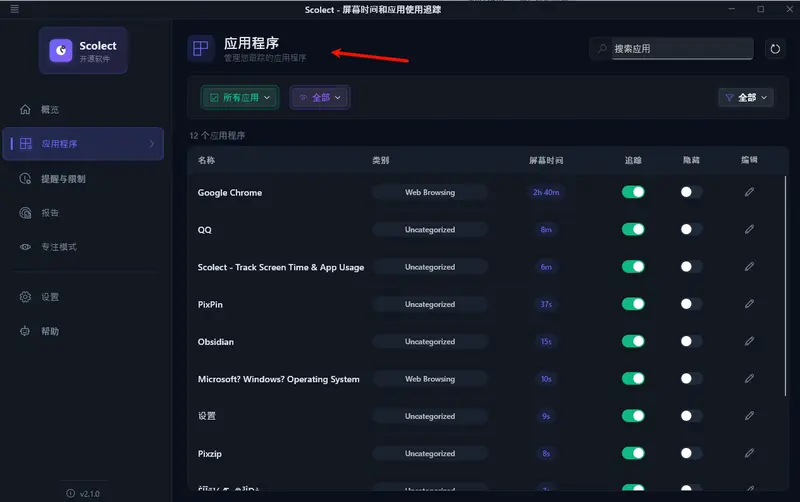The width and height of the screenshot is (800, 502).
Task: Open the 所有应用 filter dropdown
Action: 240,97
